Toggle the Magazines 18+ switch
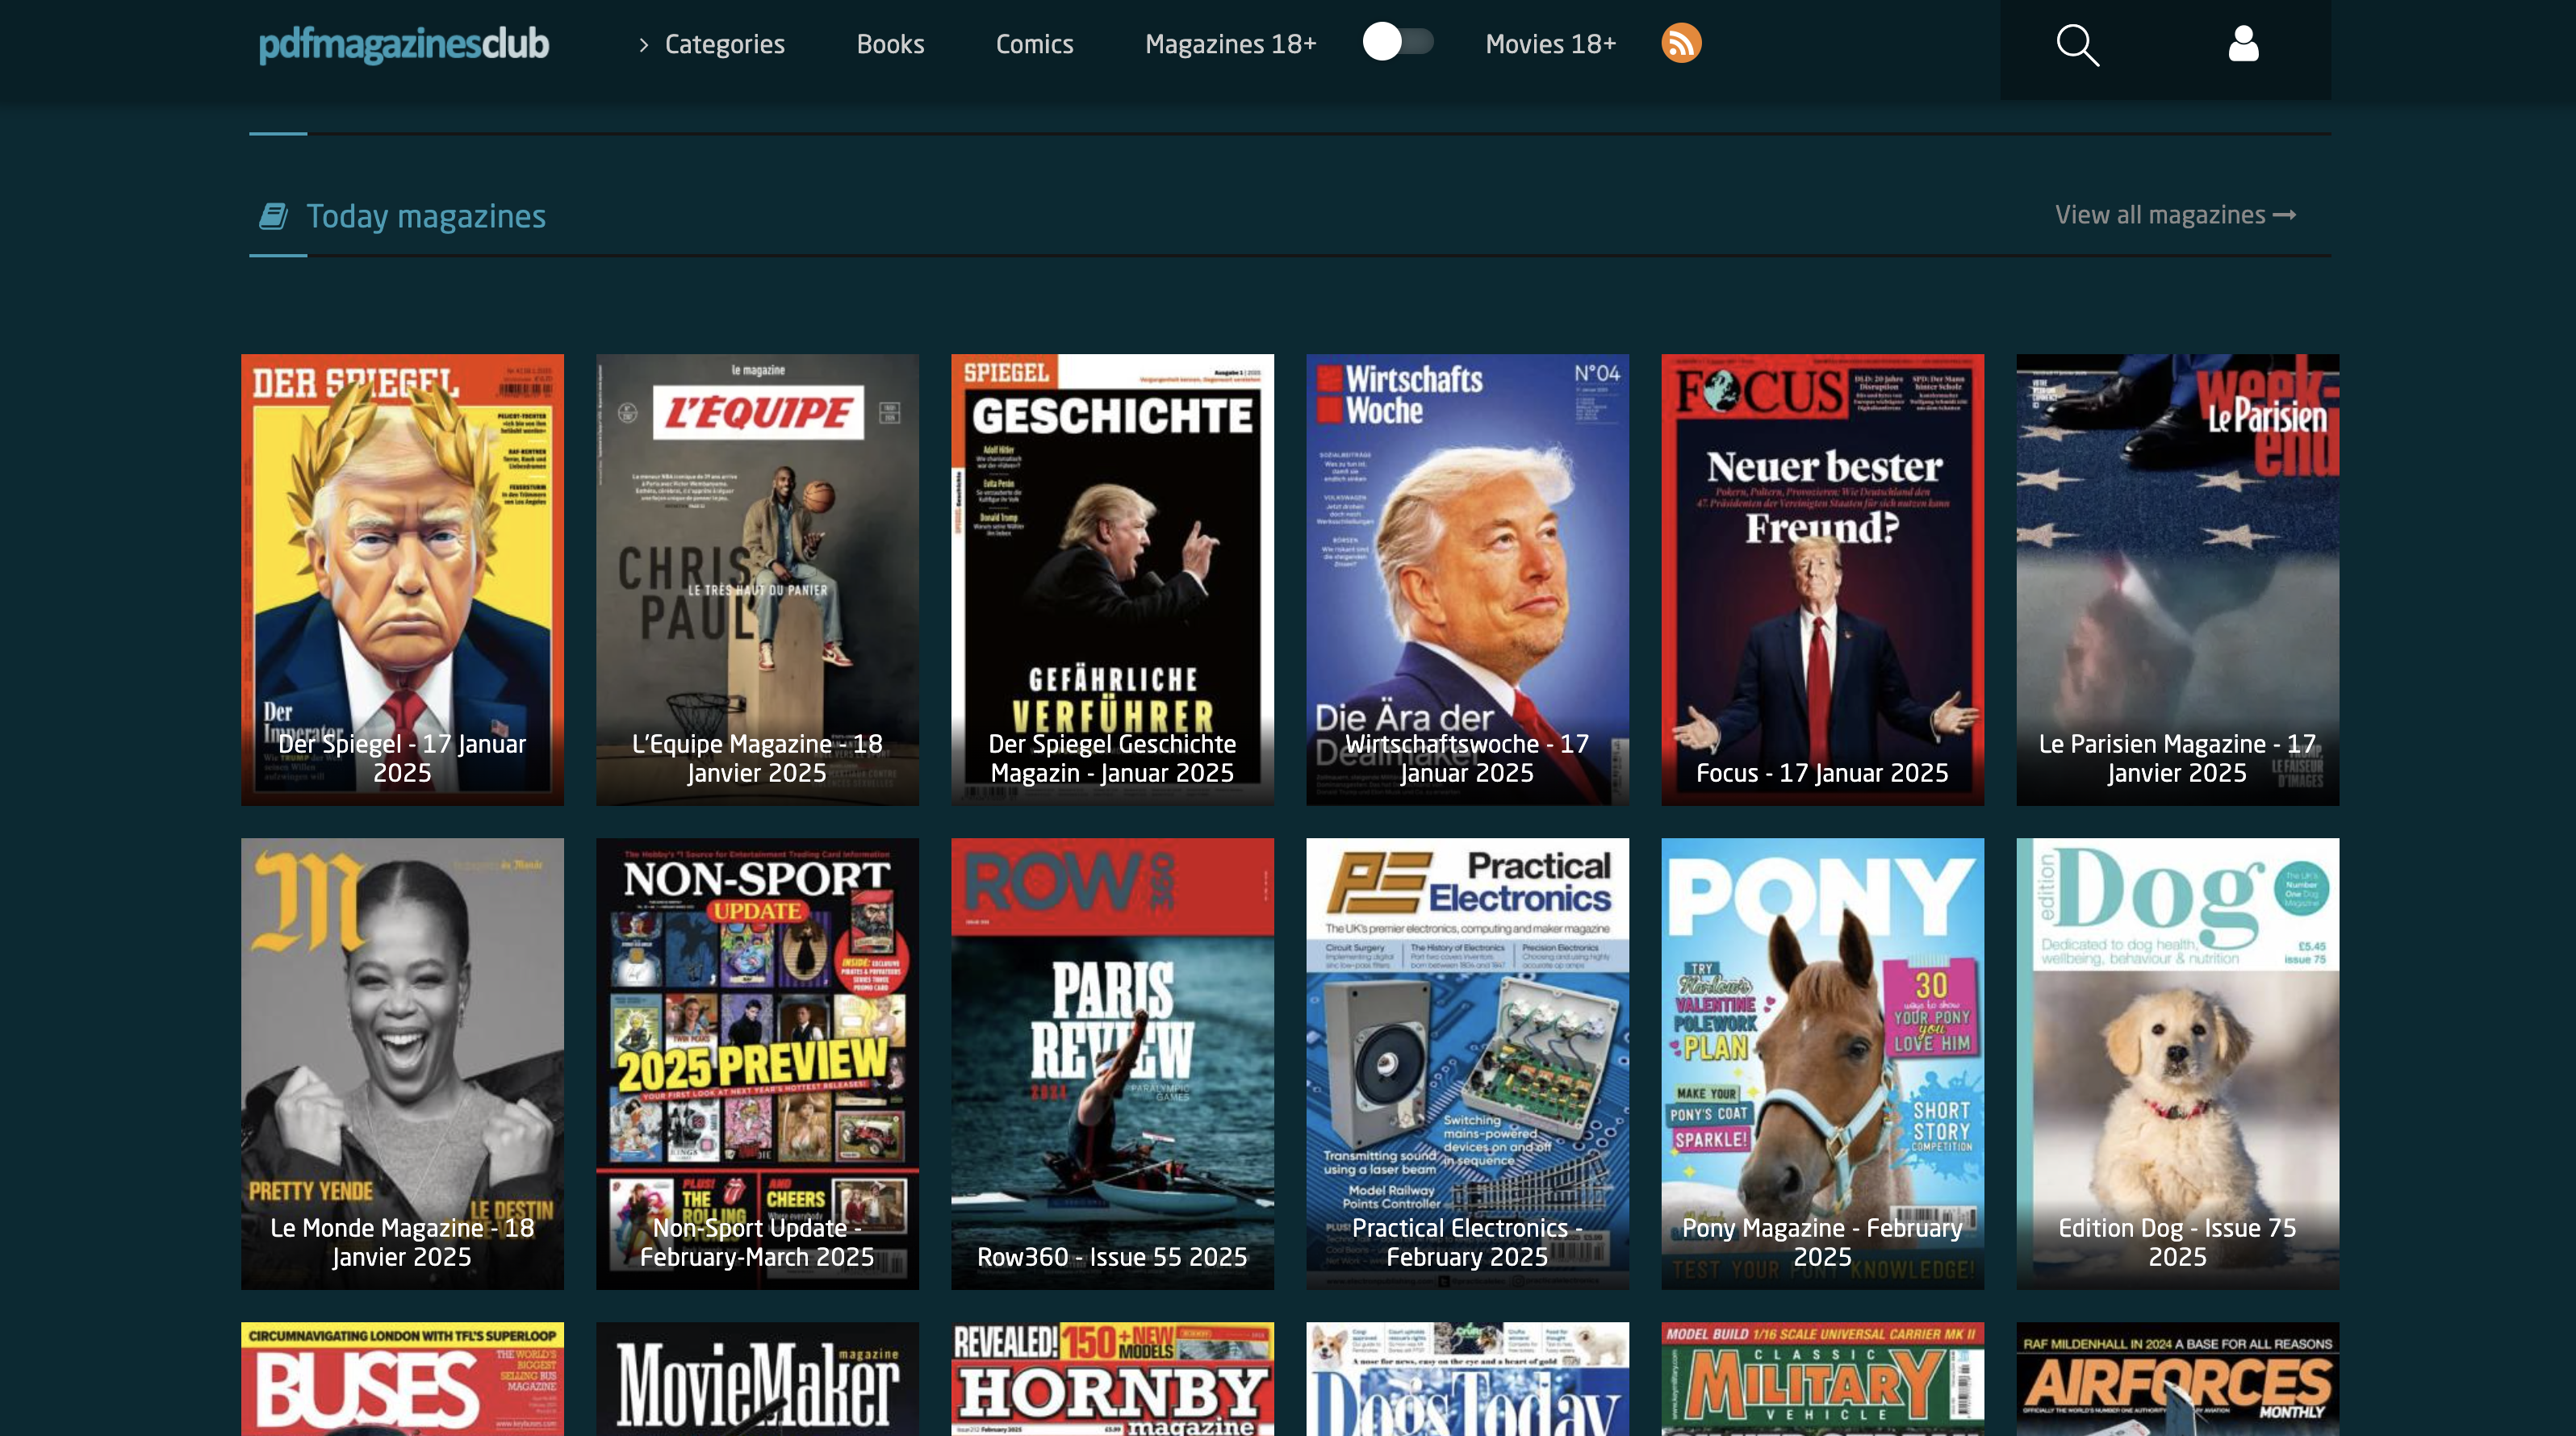2576x1436 pixels. pos(1397,42)
